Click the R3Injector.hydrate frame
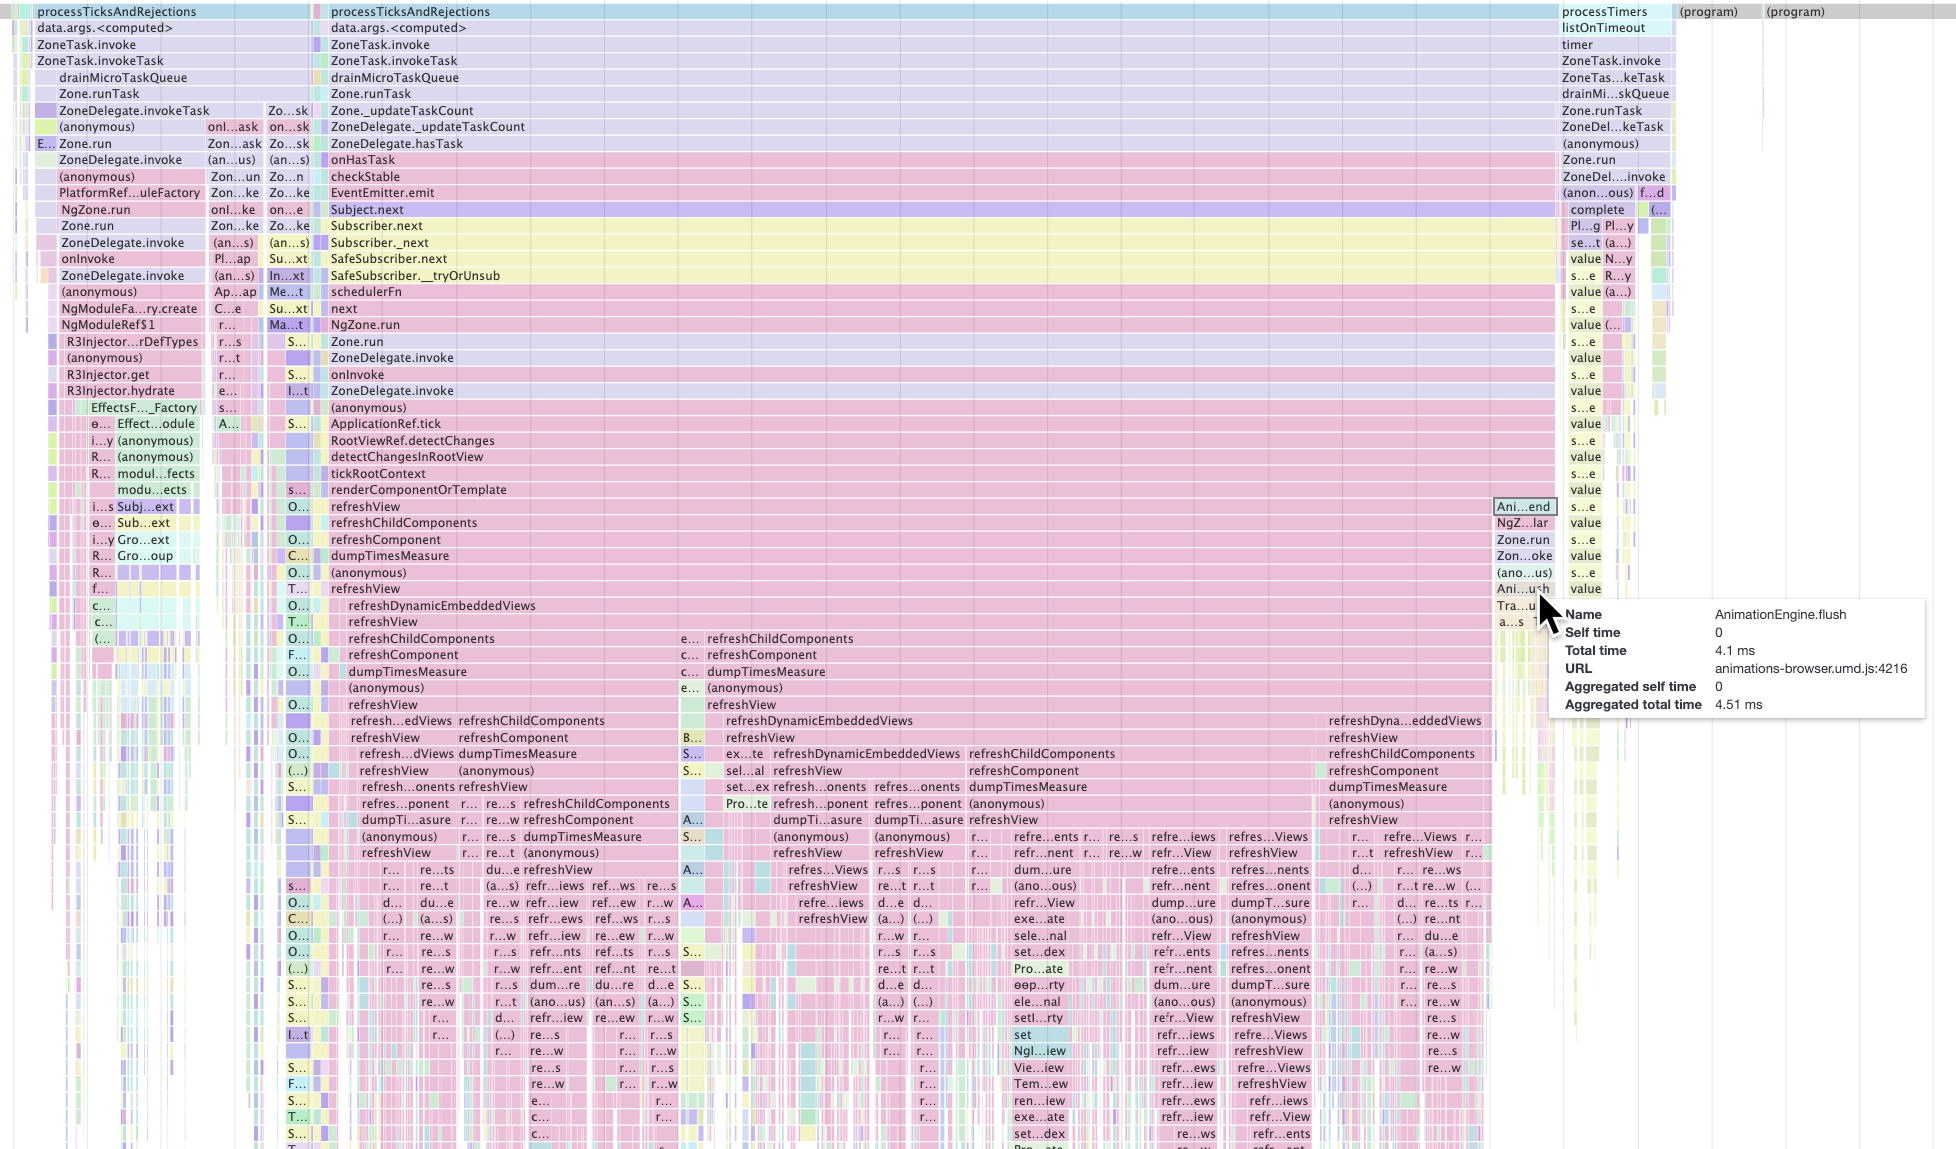1956x1149 pixels. click(133, 391)
